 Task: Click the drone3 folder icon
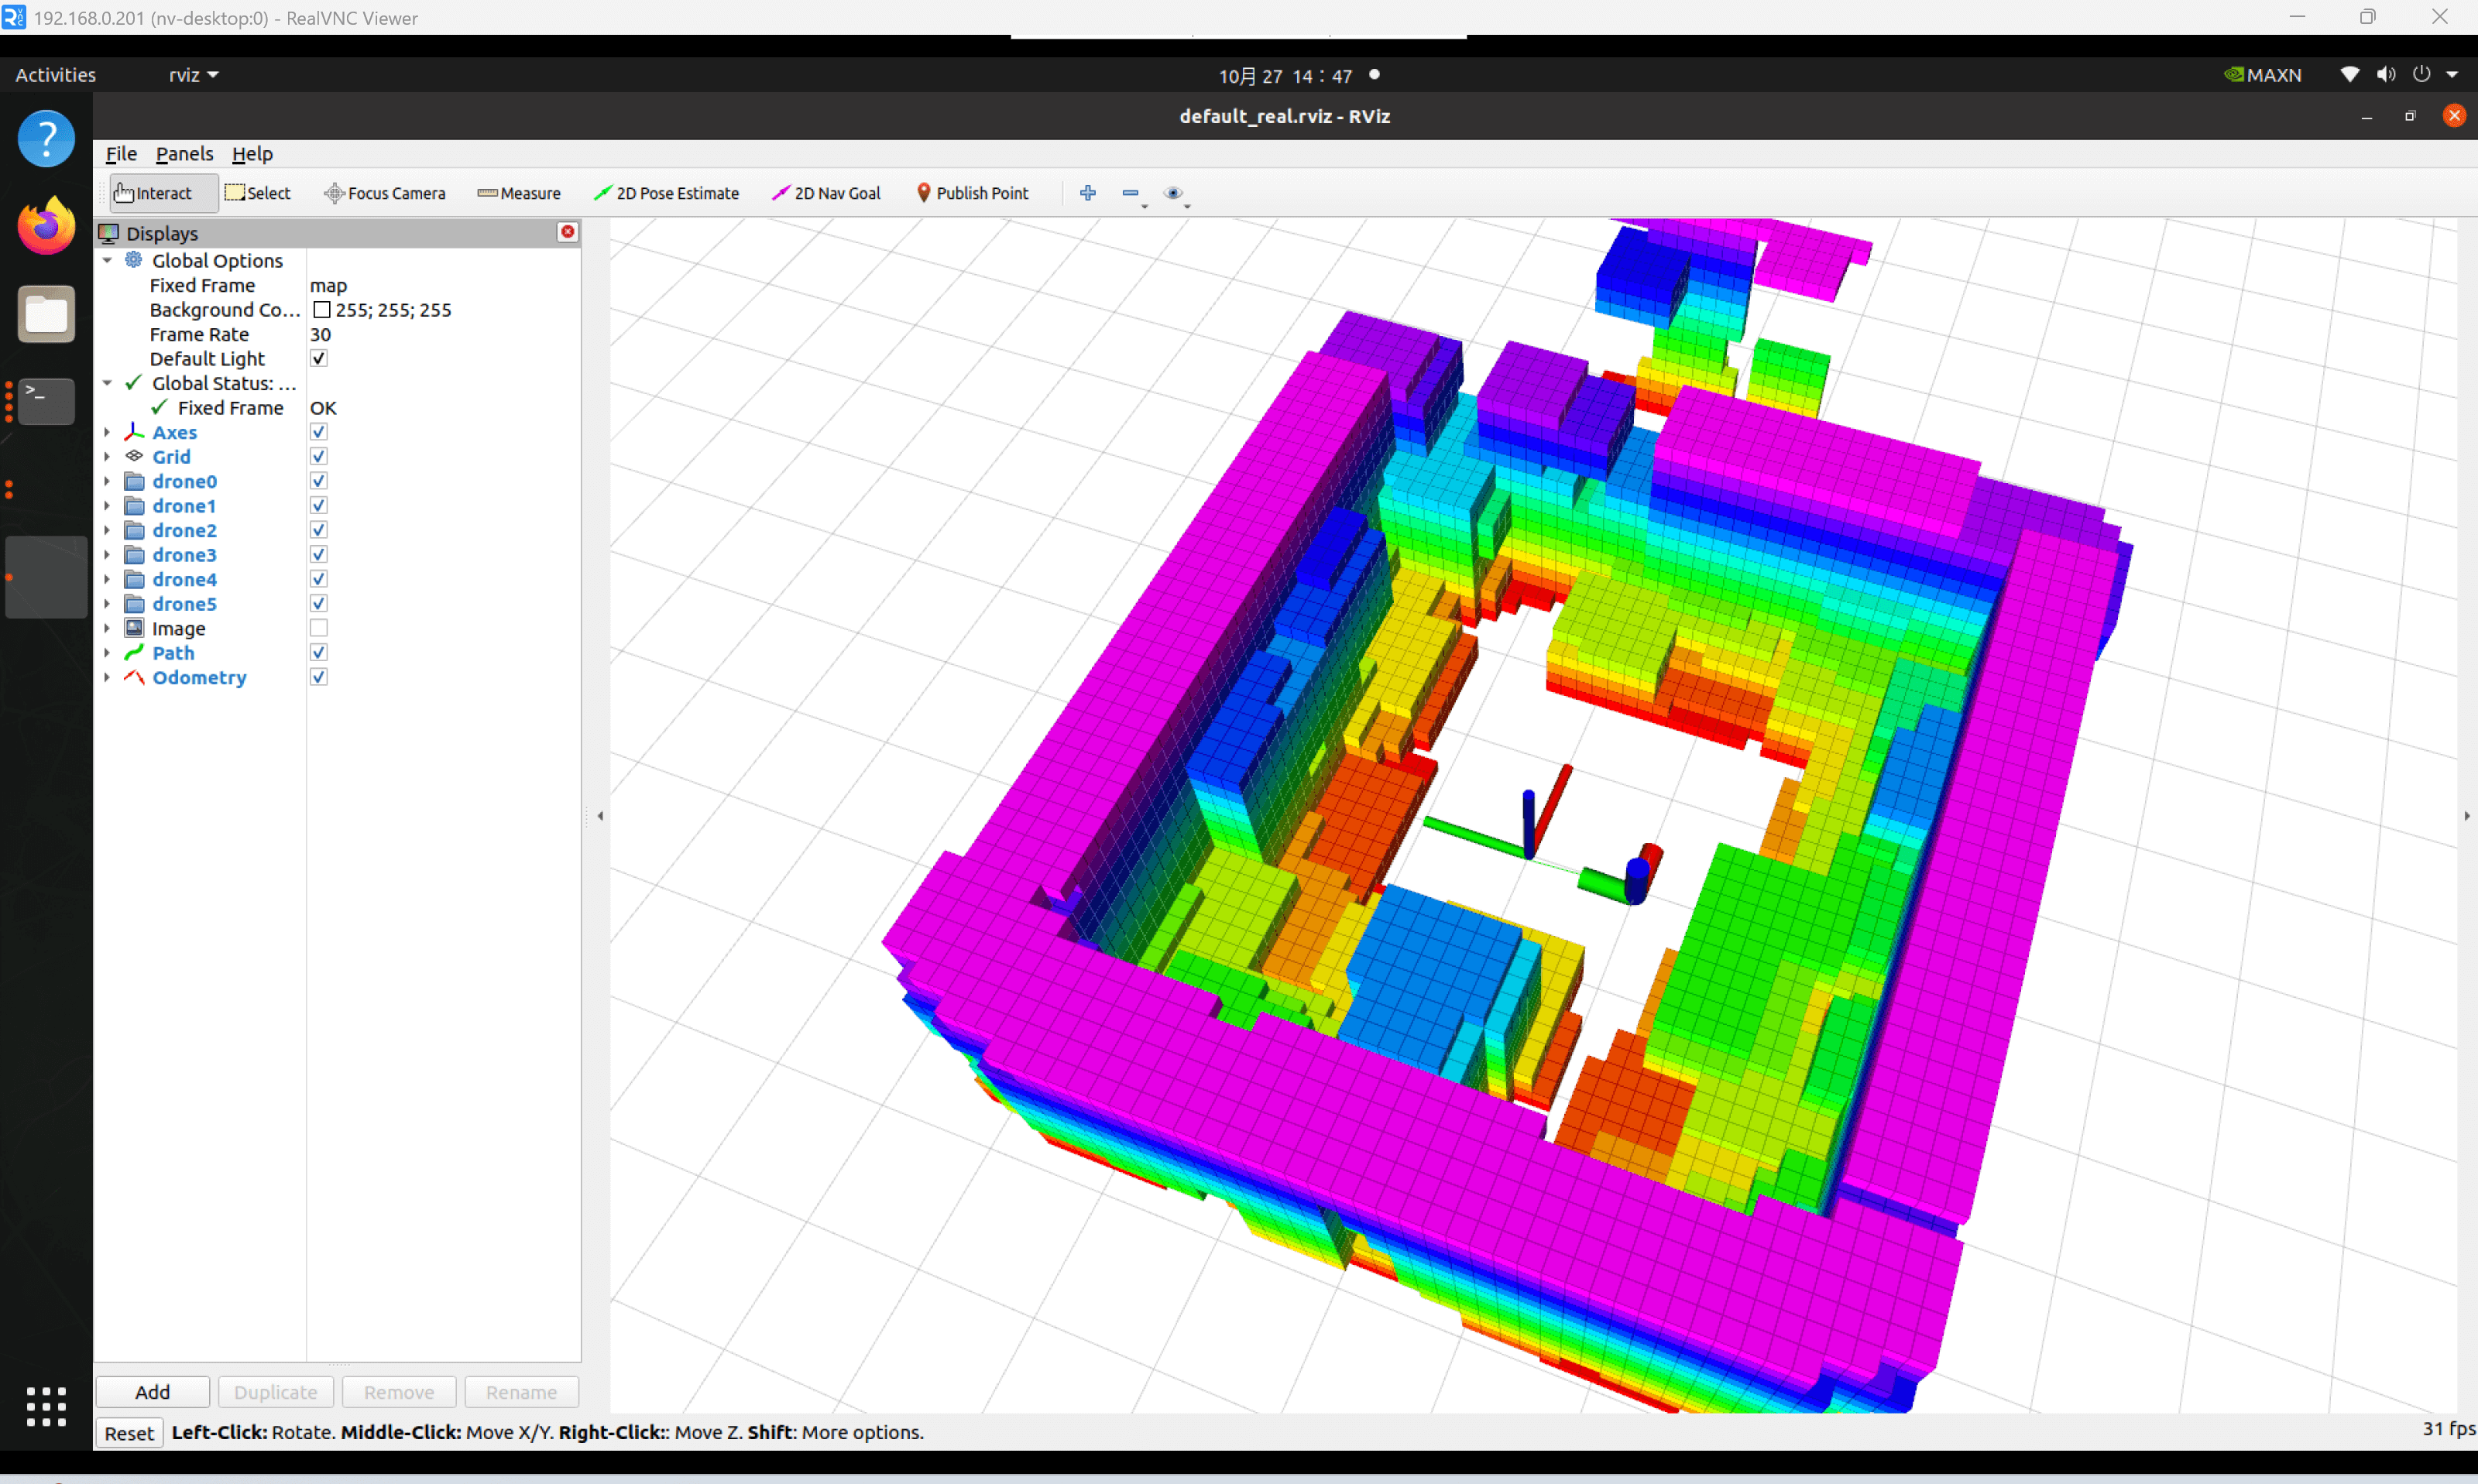click(x=134, y=555)
